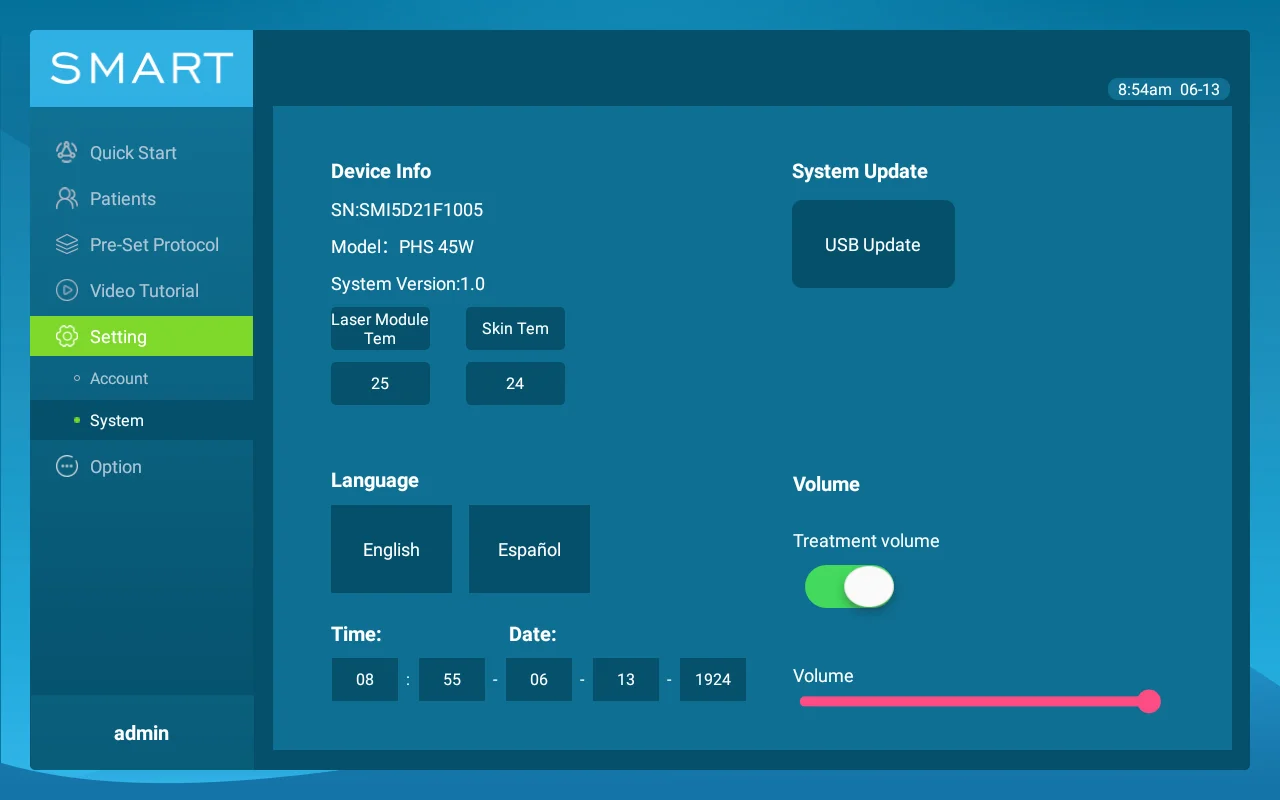This screenshot has height=800, width=1280.
Task: Click the Setting gear icon
Action: 66,336
